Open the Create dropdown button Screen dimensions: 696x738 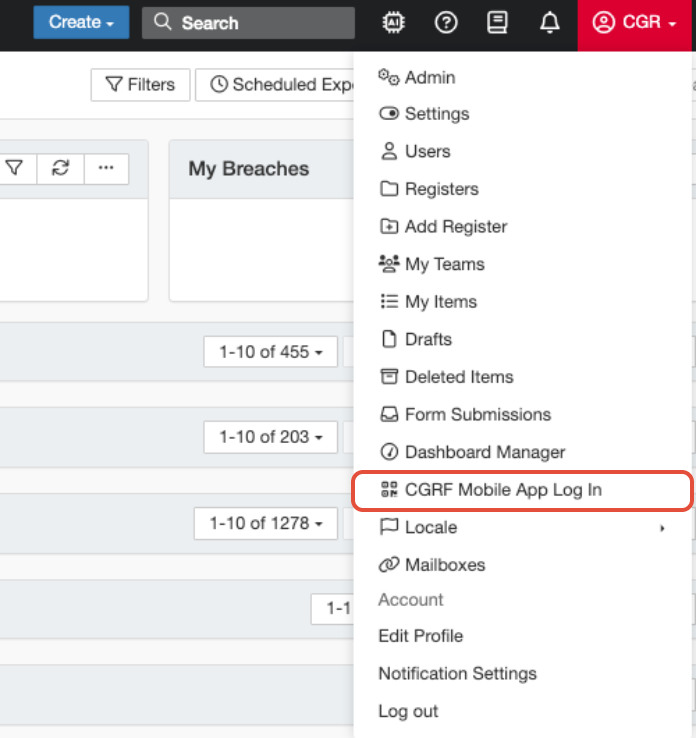pos(81,22)
